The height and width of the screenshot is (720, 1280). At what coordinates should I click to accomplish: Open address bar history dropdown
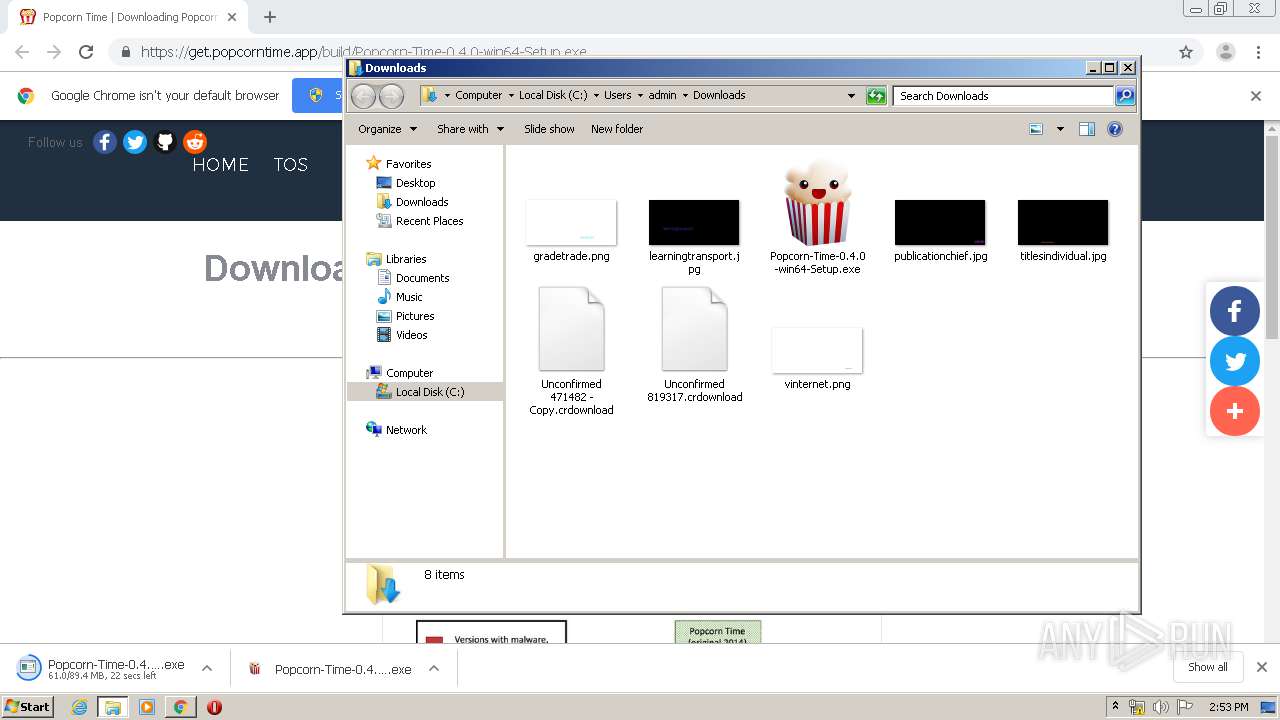click(x=852, y=96)
